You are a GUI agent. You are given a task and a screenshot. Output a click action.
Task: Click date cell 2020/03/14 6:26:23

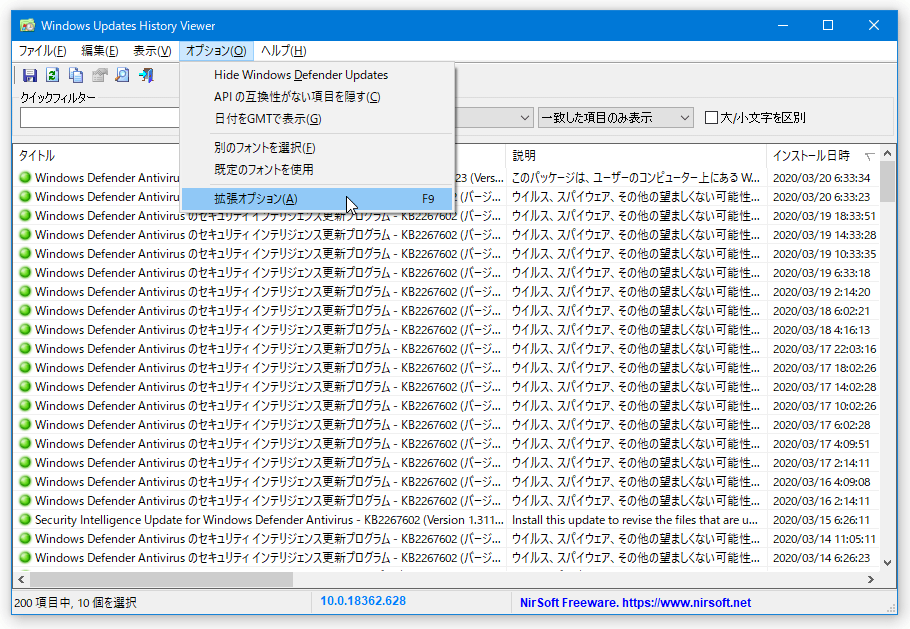point(821,558)
